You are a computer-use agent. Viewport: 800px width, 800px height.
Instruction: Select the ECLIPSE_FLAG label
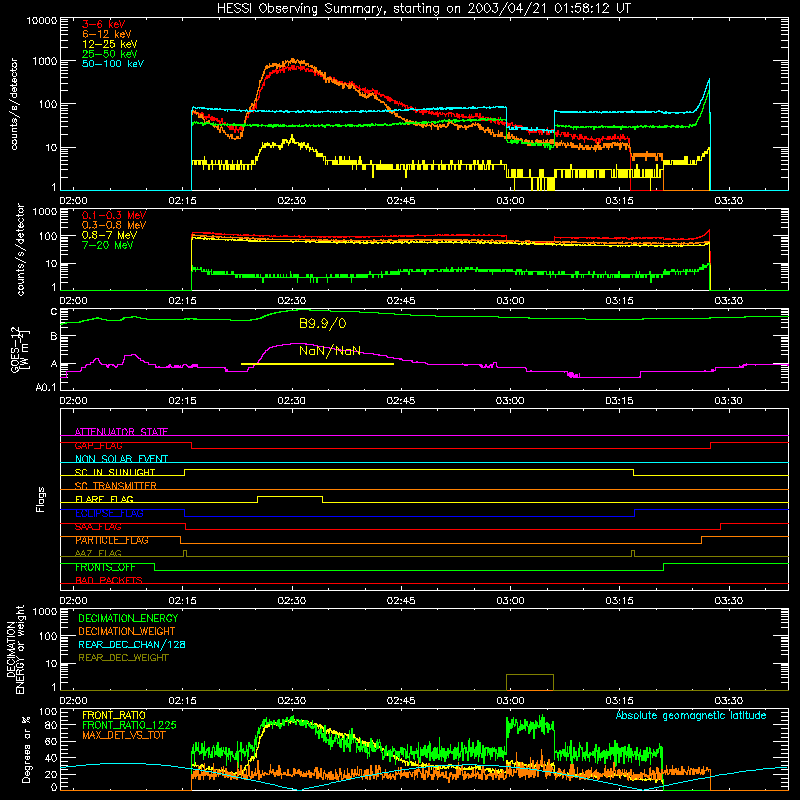[109, 513]
